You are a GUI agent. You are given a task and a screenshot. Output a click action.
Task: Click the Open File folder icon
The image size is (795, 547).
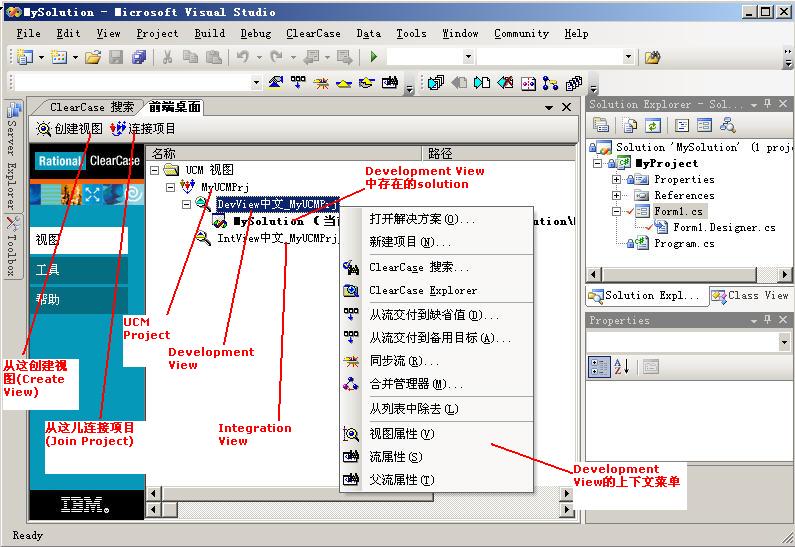(x=93, y=57)
